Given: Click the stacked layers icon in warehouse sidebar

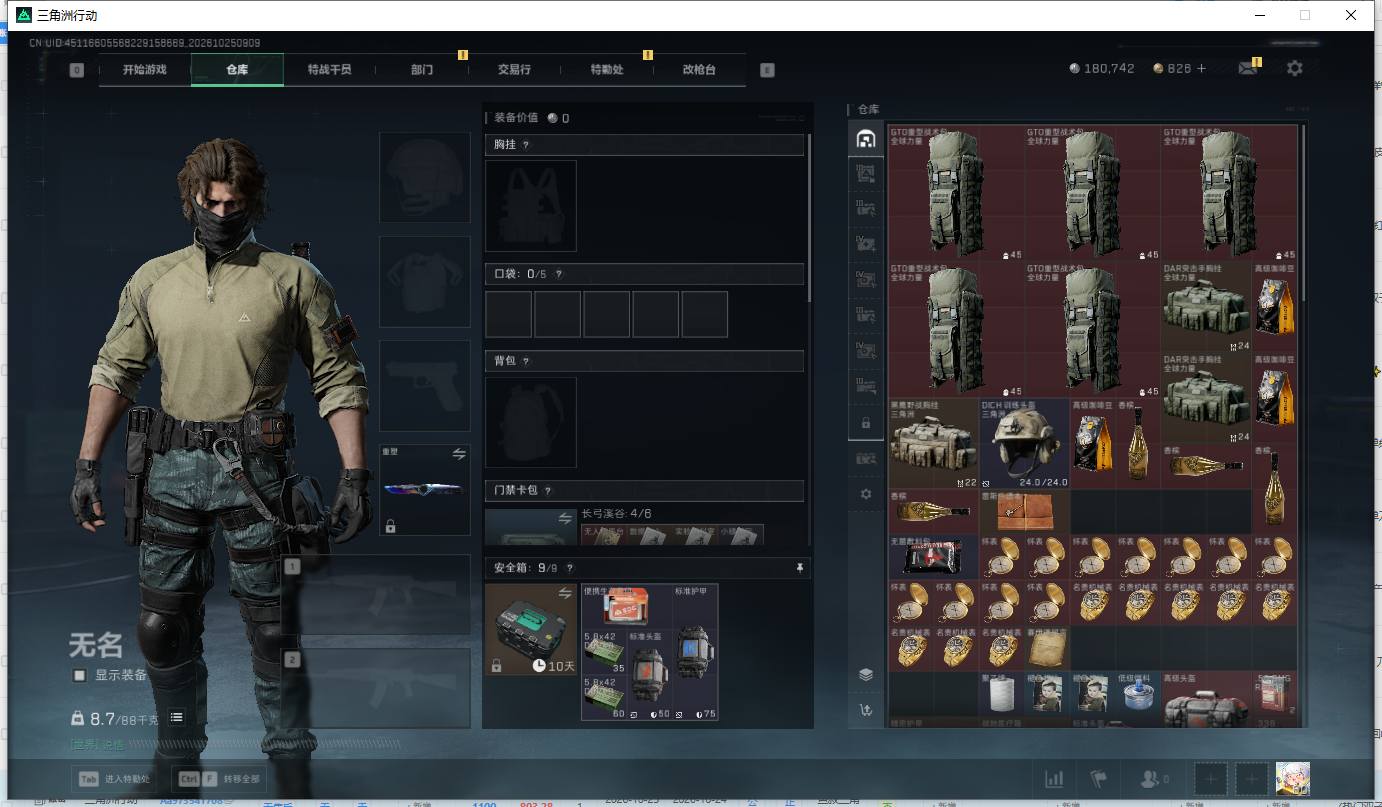Looking at the screenshot, I should click(x=866, y=675).
